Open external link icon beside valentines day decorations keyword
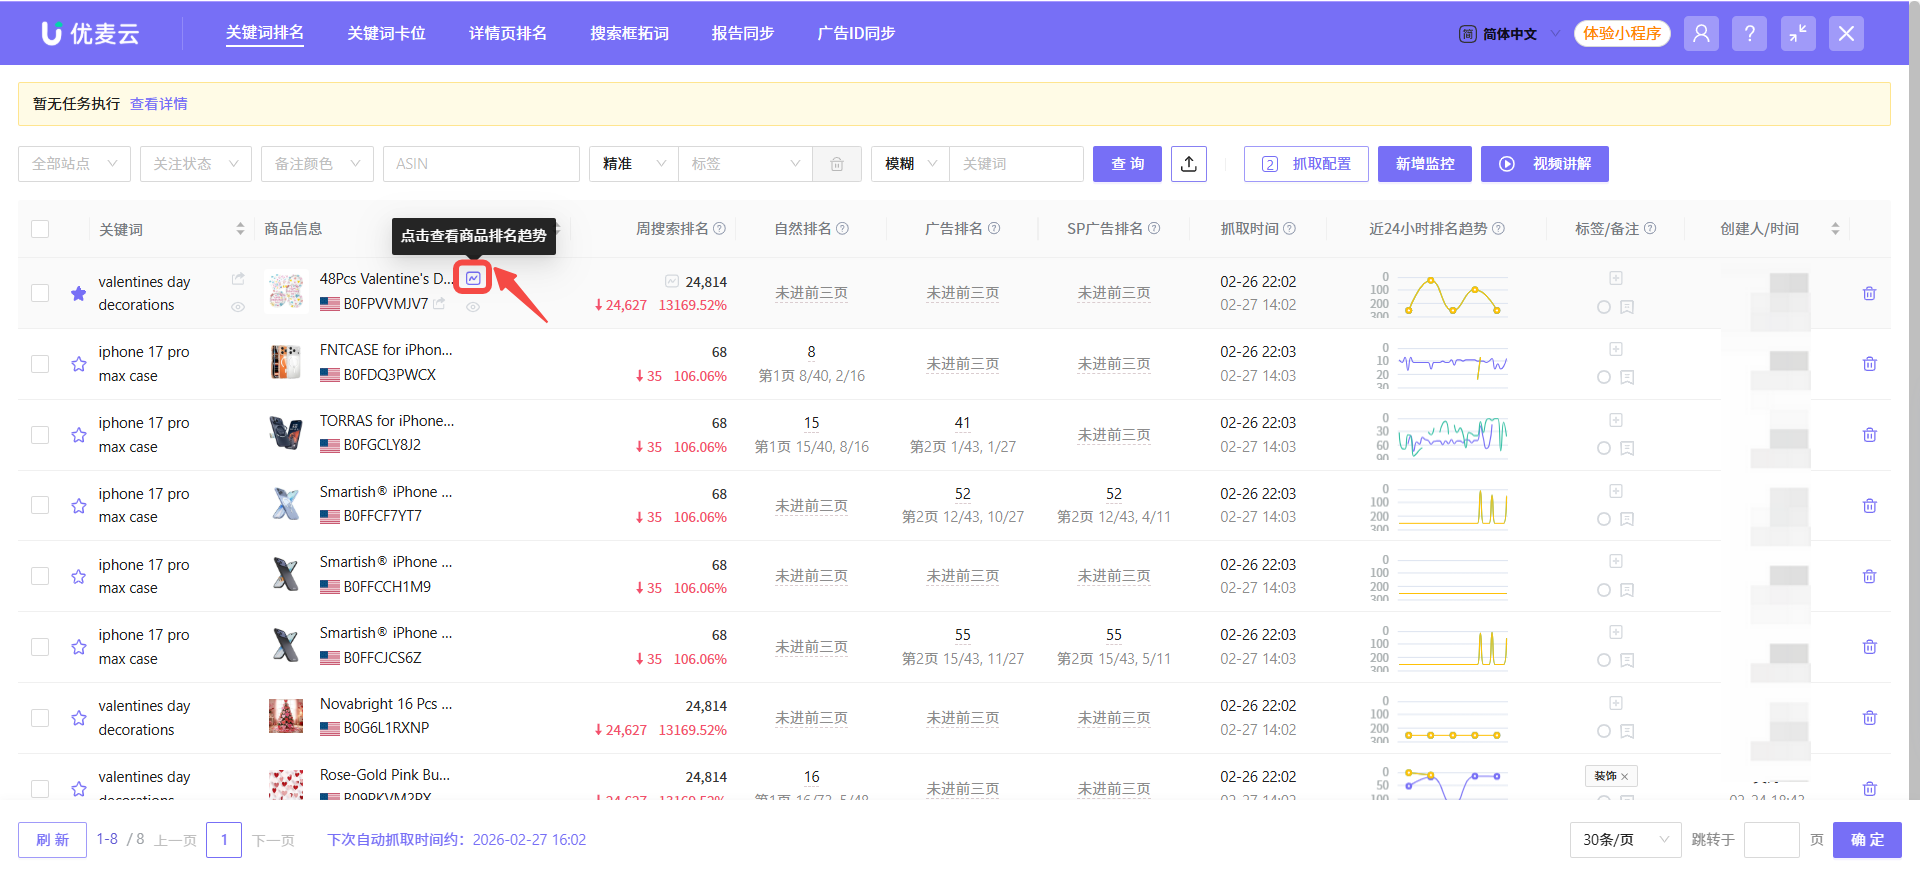The height and width of the screenshot is (878, 1920). (238, 279)
